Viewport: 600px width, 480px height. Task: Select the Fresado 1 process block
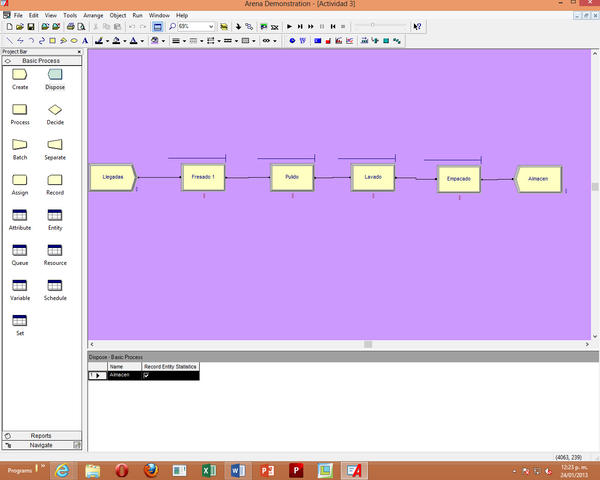(203, 177)
